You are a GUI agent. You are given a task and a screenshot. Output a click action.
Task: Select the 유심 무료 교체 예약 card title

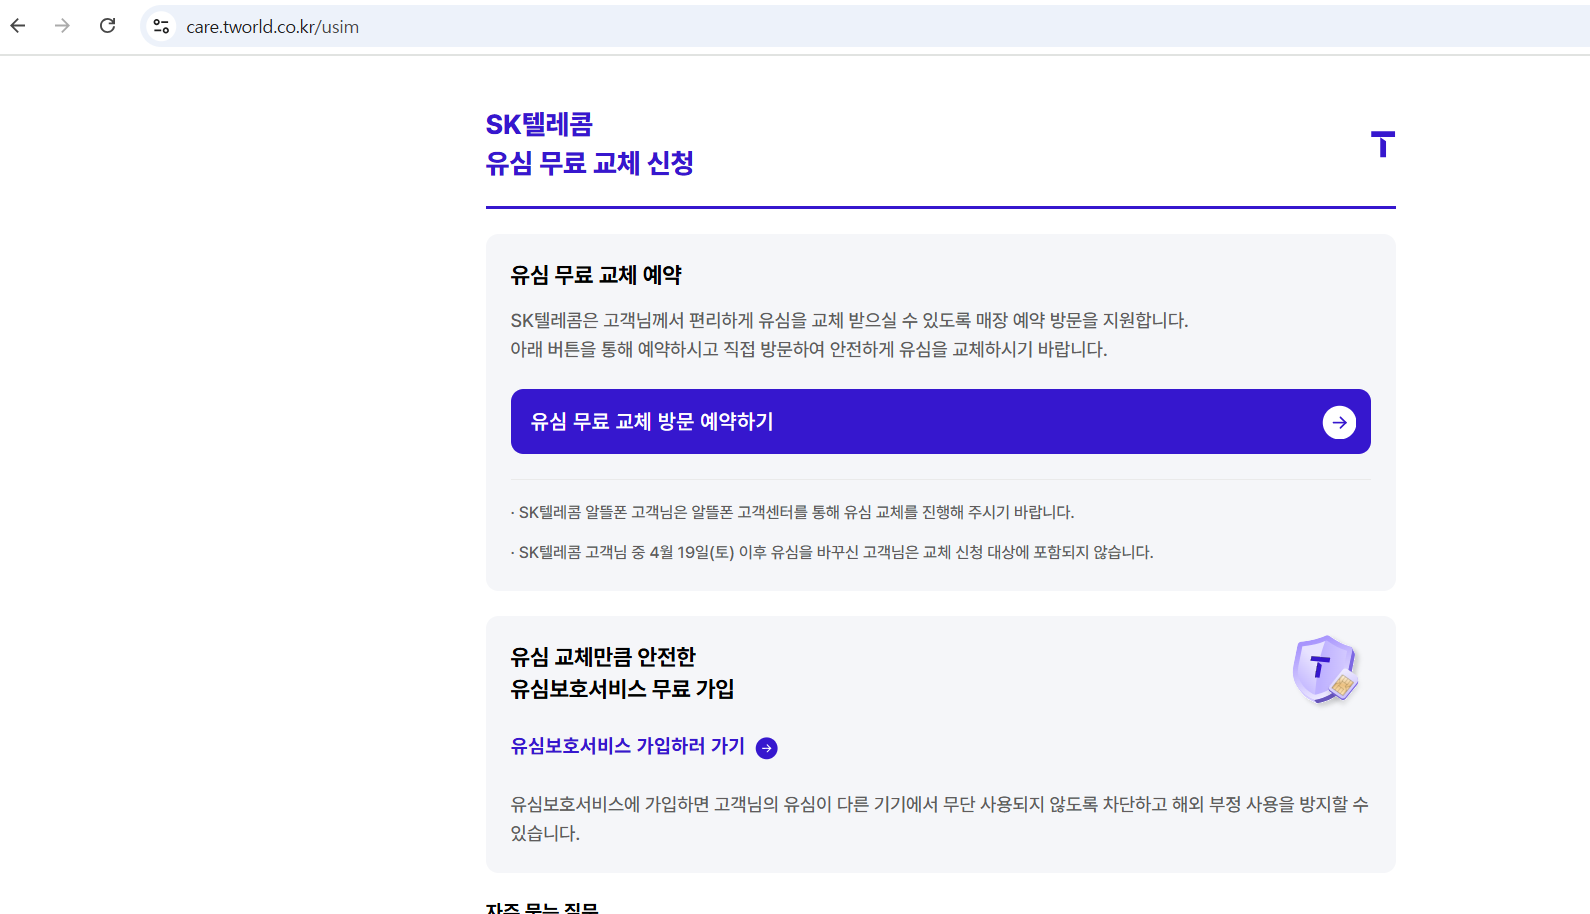click(x=596, y=275)
